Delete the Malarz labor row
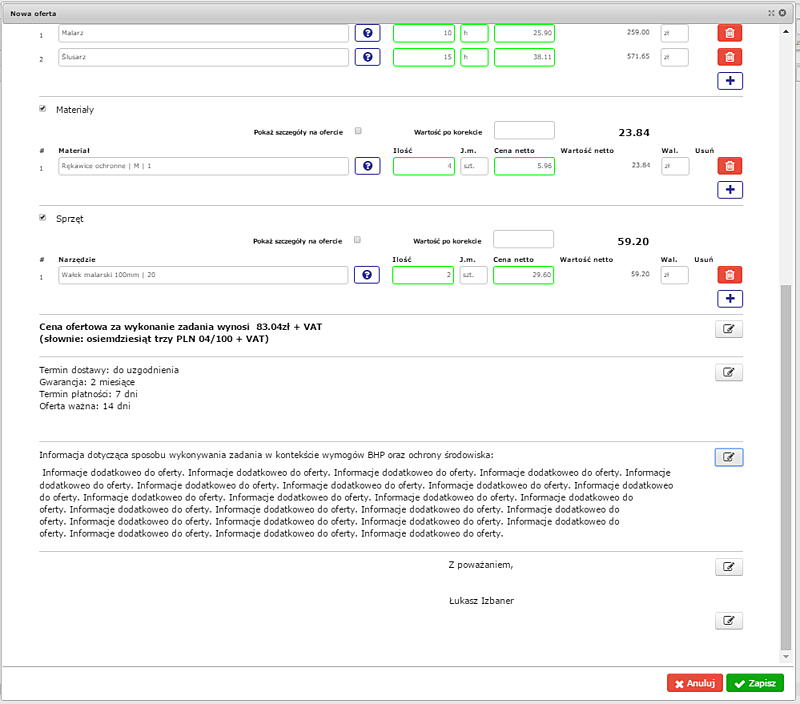Image resolution: width=800 pixels, height=704 pixels. coord(730,33)
